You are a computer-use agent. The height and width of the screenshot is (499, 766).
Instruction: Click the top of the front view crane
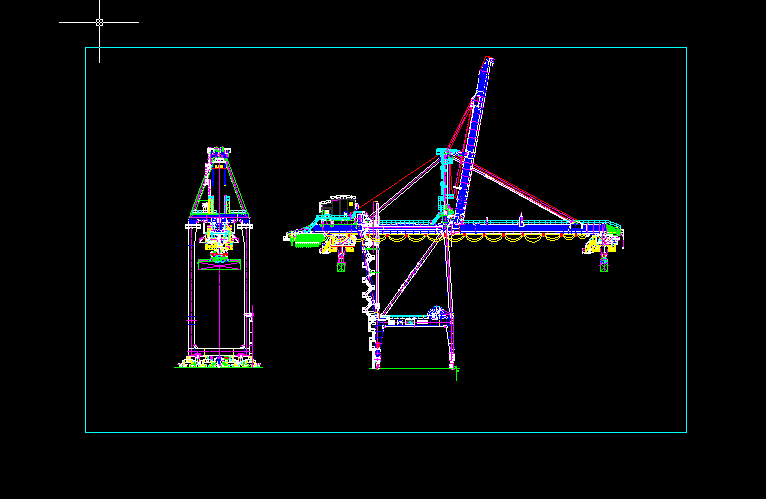pyautogui.click(x=218, y=152)
